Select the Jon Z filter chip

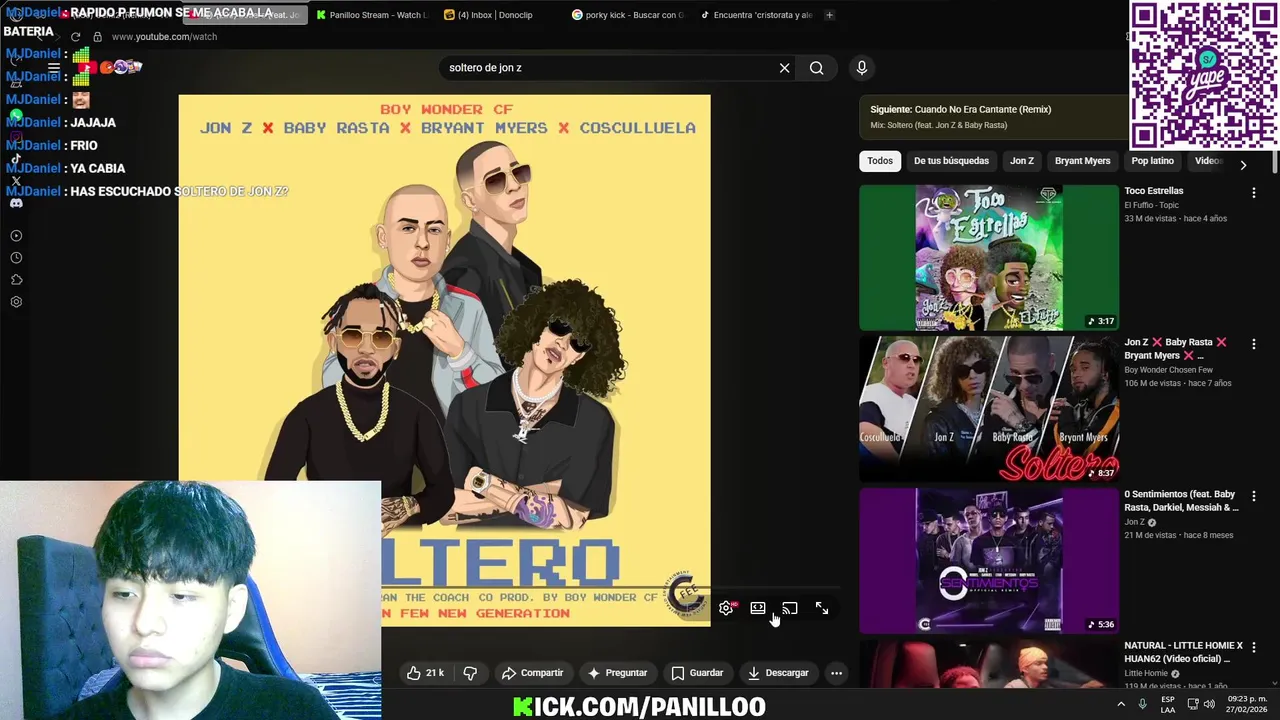click(1022, 161)
